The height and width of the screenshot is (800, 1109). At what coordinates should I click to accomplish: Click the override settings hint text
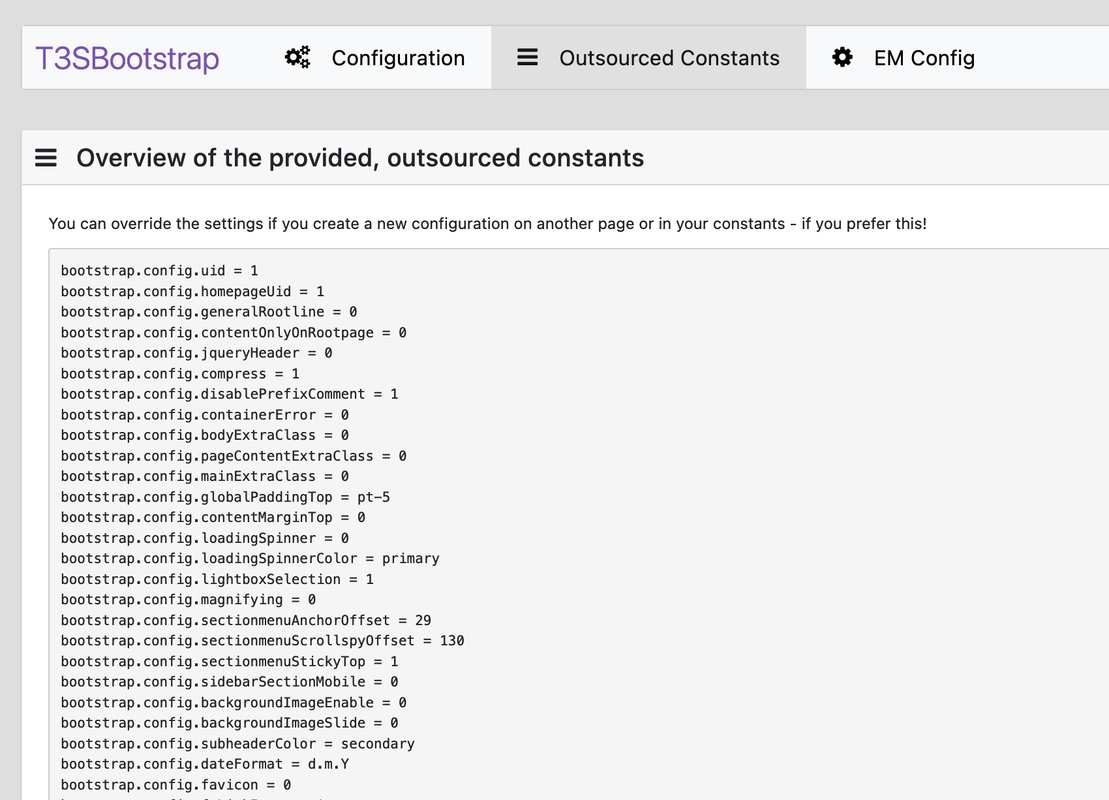(487, 224)
